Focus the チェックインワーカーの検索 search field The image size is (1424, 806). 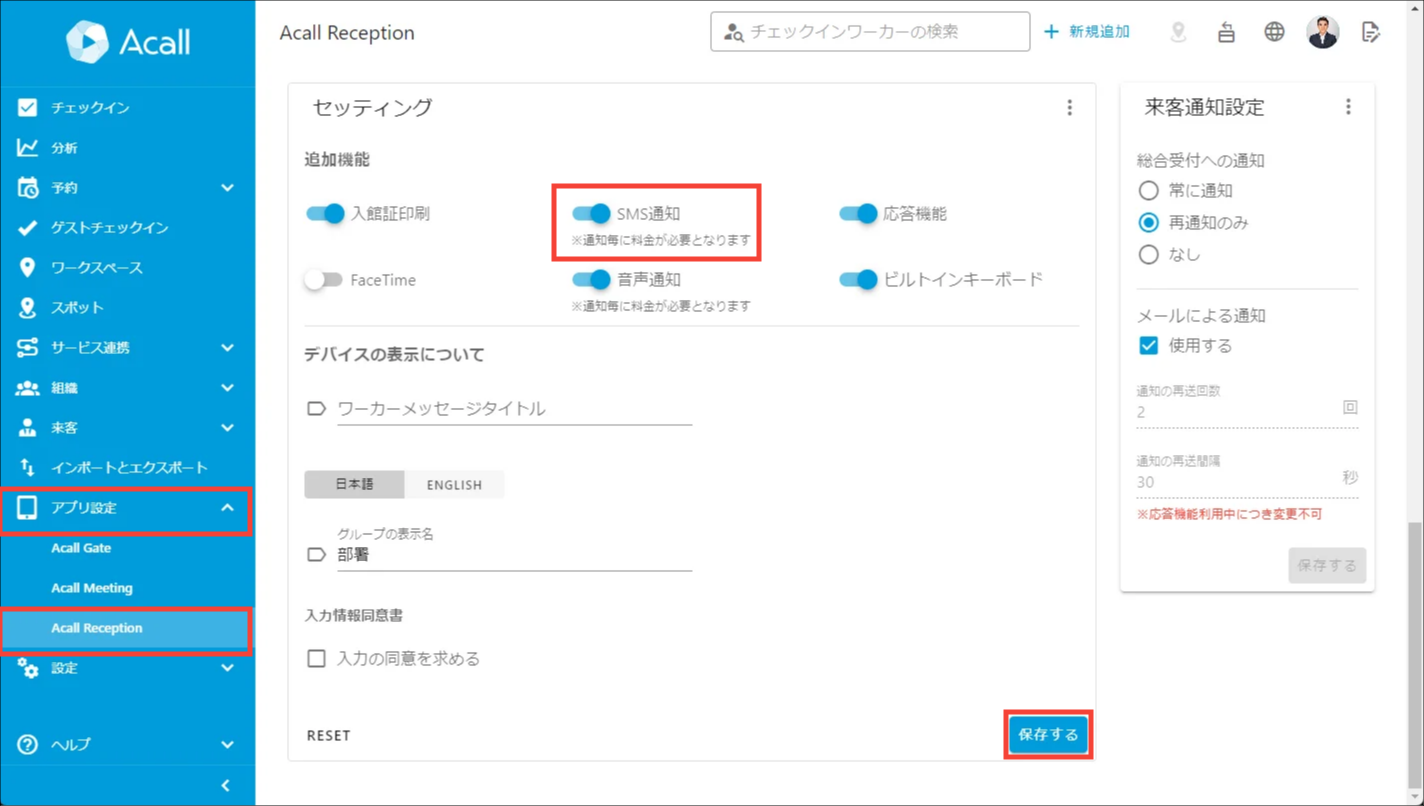[870, 32]
